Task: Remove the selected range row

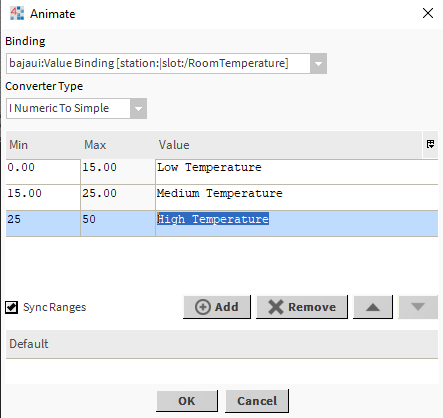Action: (x=302, y=307)
